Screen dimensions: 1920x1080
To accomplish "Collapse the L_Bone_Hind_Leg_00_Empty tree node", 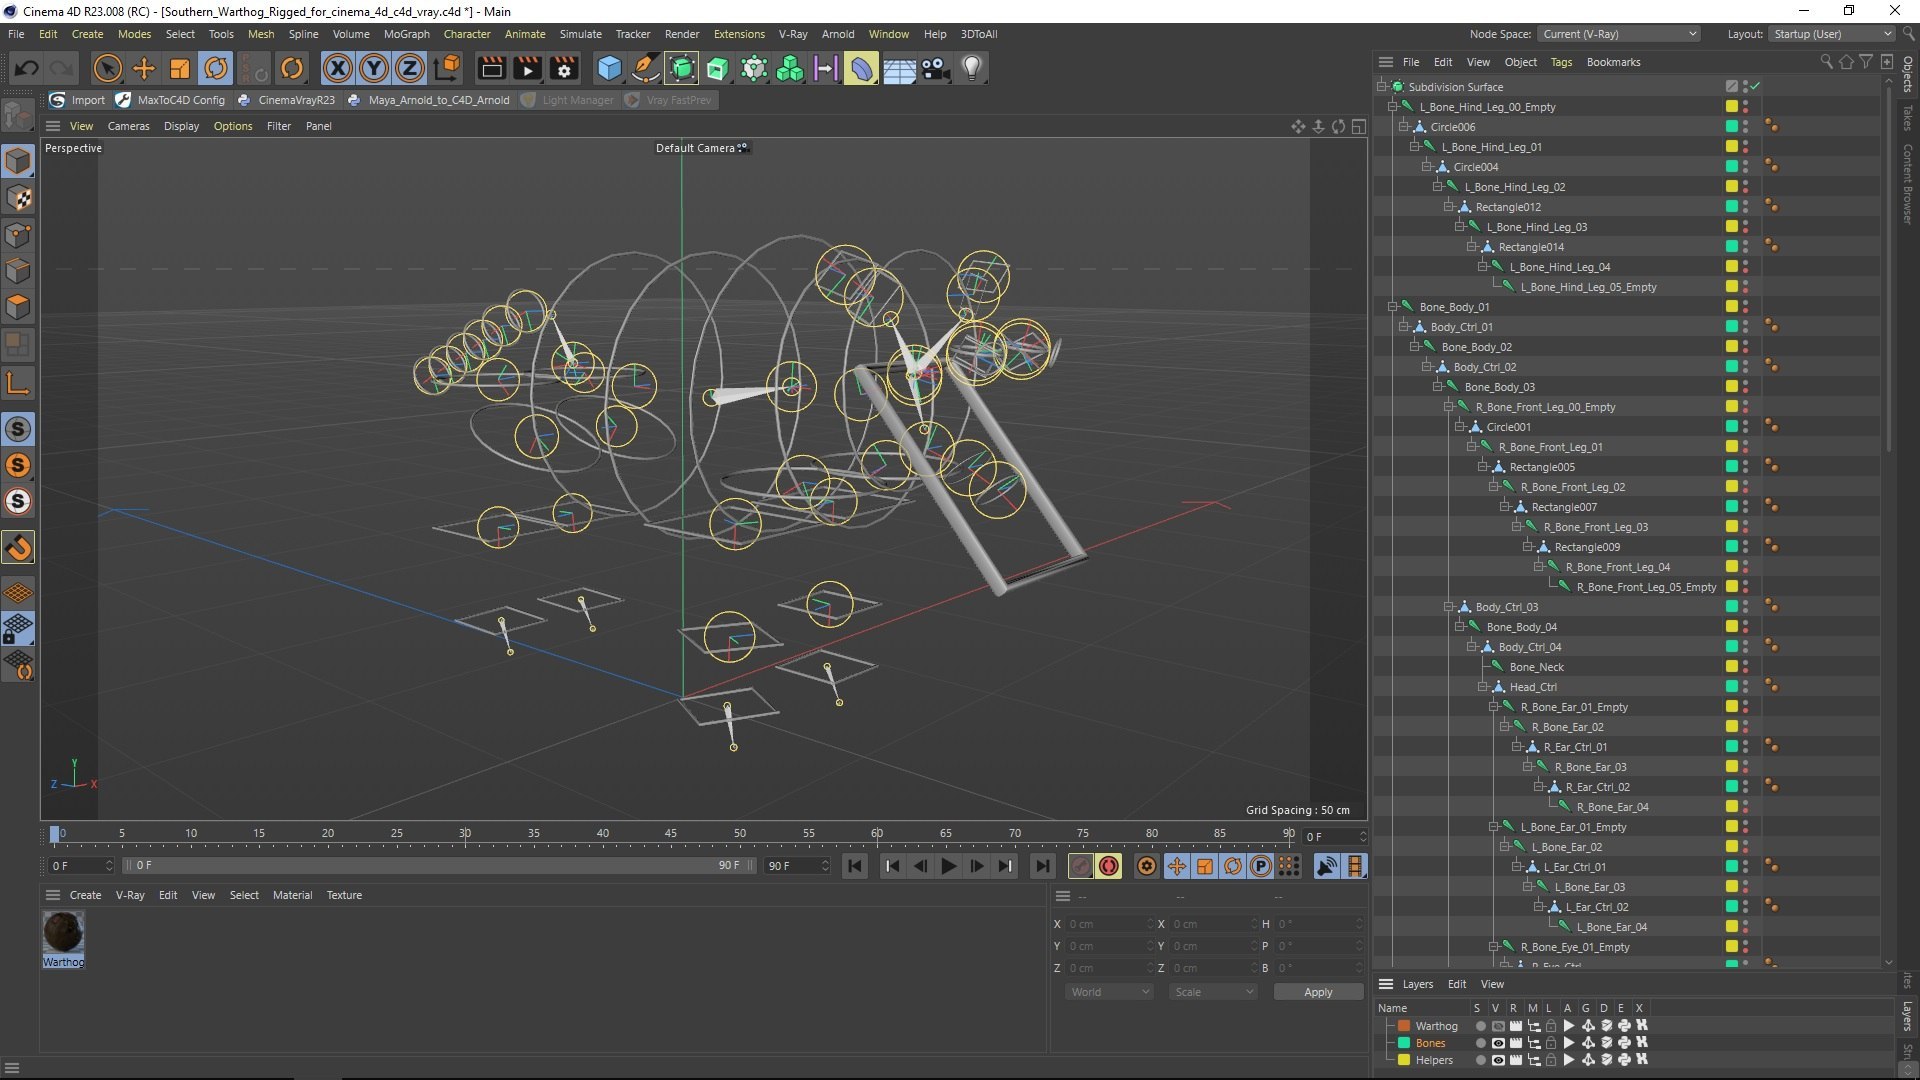I will pyautogui.click(x=1392, y=106).
